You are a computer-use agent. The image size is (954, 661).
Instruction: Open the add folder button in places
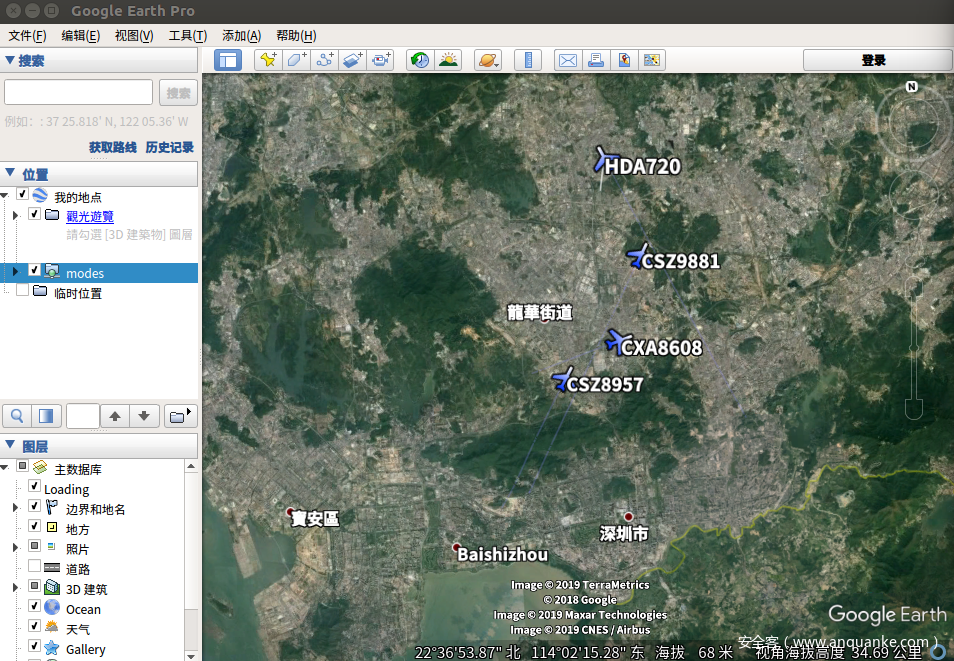(x=180, y=416)
